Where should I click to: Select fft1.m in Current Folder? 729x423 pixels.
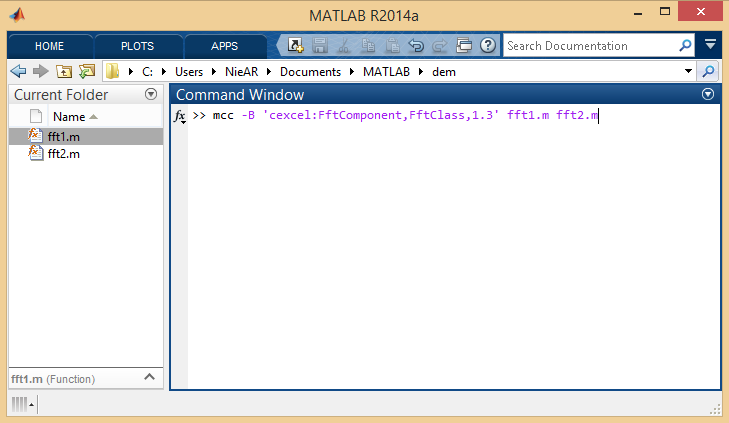[64, 137]
